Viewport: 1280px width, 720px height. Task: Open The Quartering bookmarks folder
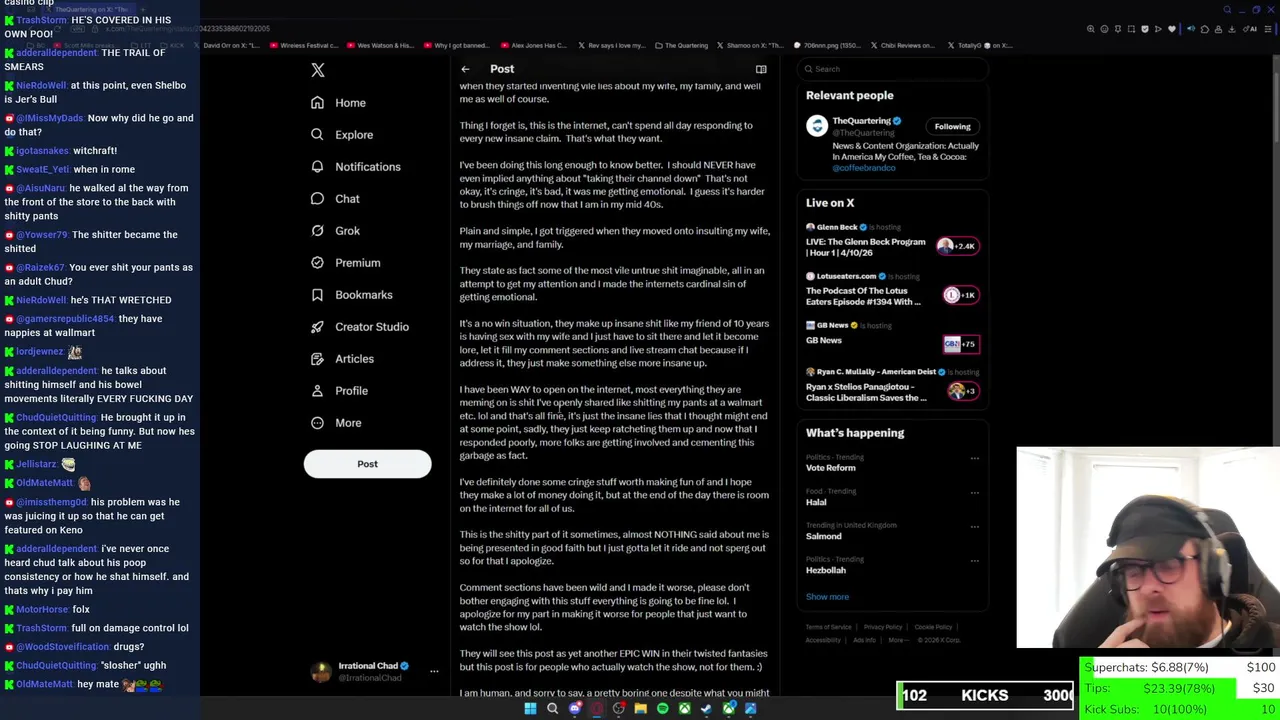(x=682, y=45)
